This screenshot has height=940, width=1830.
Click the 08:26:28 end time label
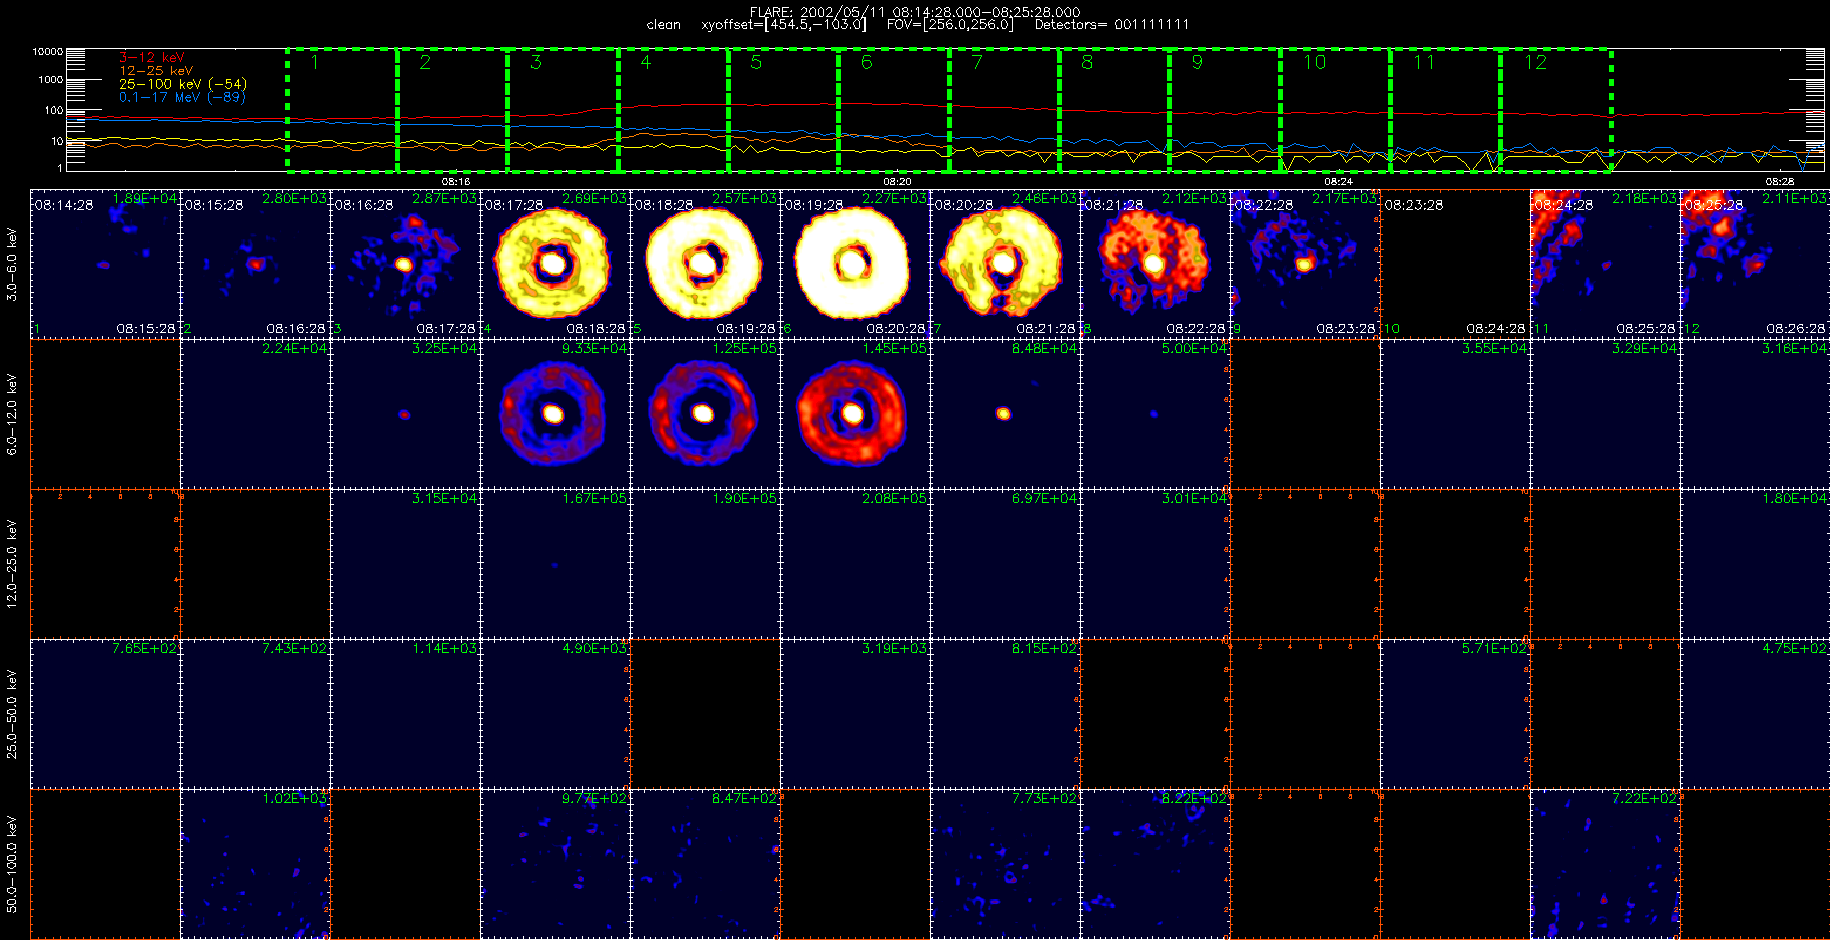(x=1796, y=328)
